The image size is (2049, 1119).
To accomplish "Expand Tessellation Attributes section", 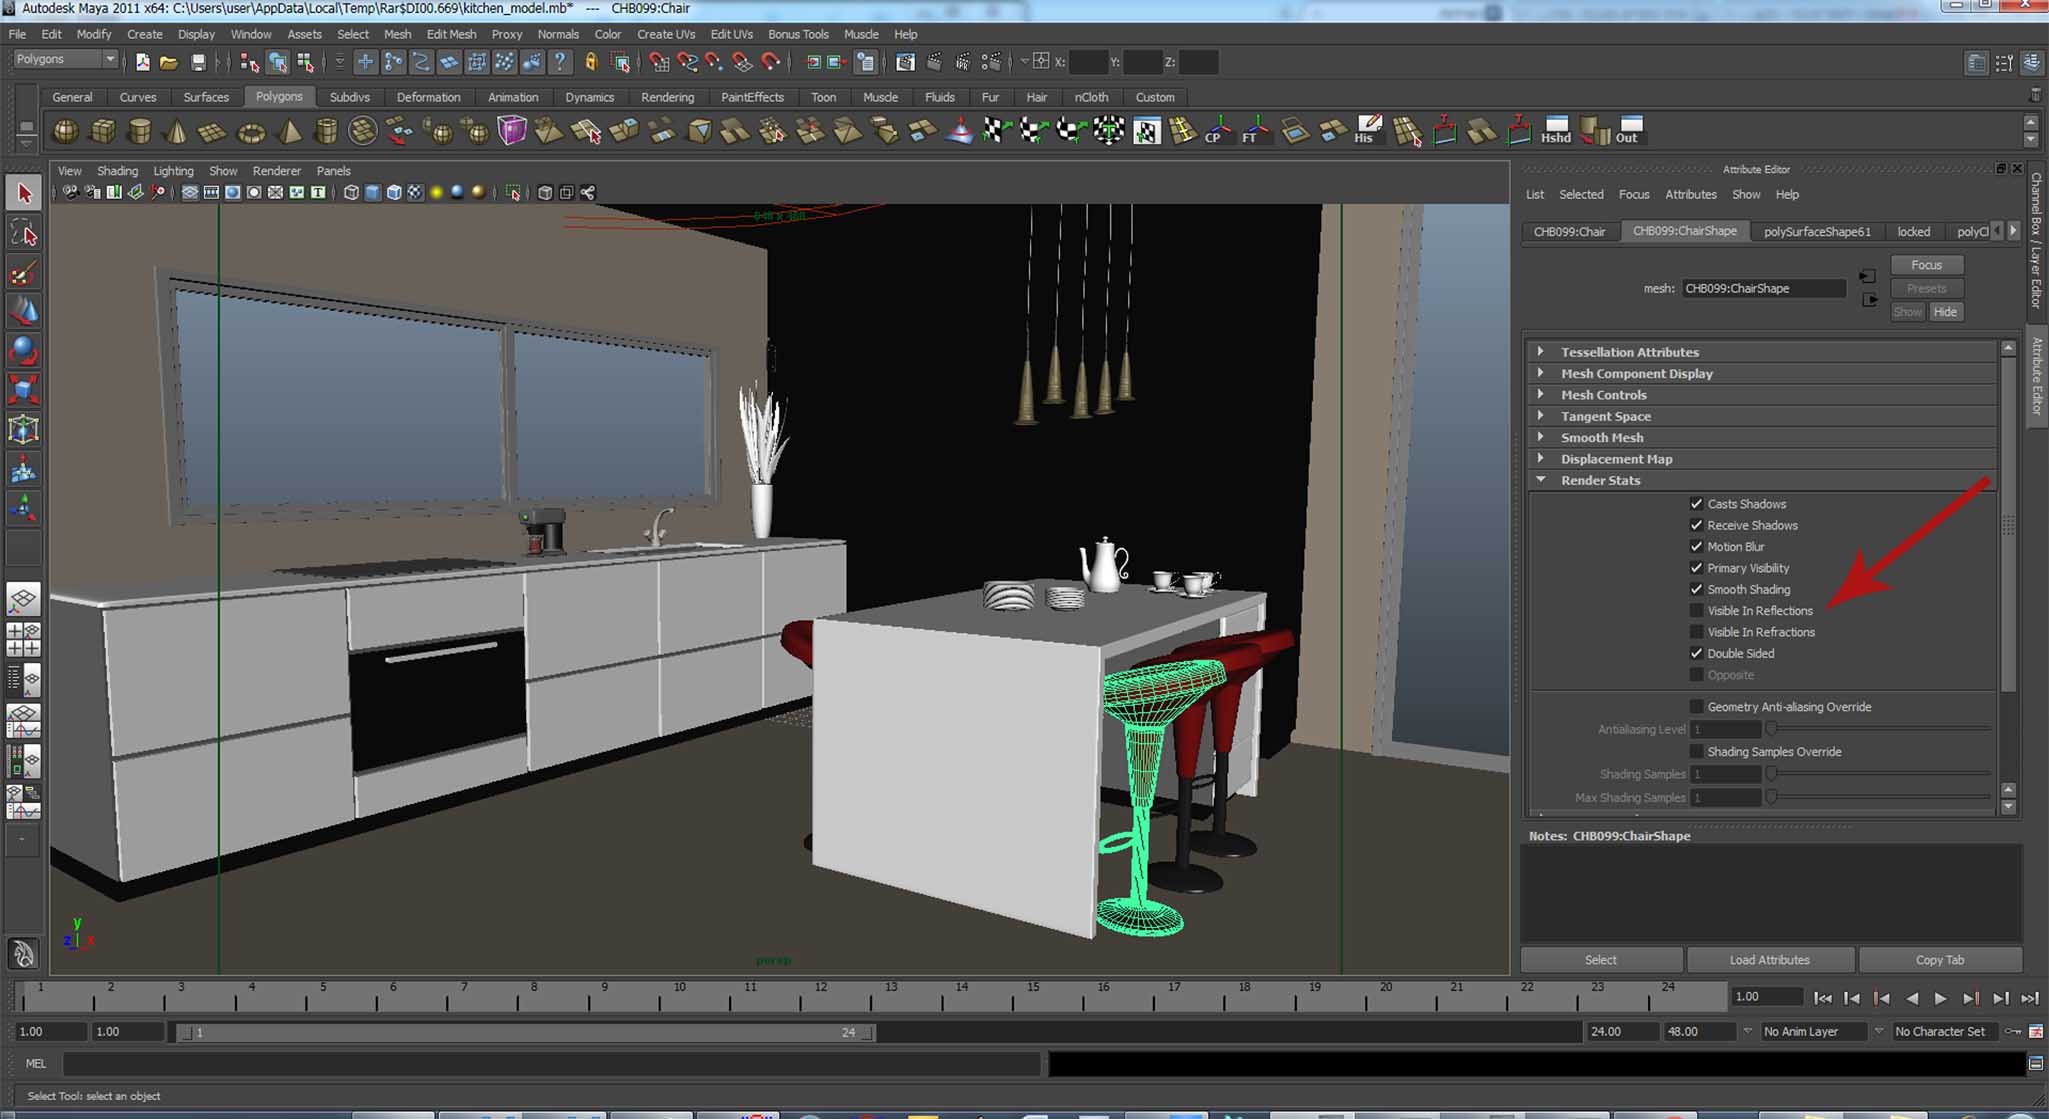I will click(1629, 352).
